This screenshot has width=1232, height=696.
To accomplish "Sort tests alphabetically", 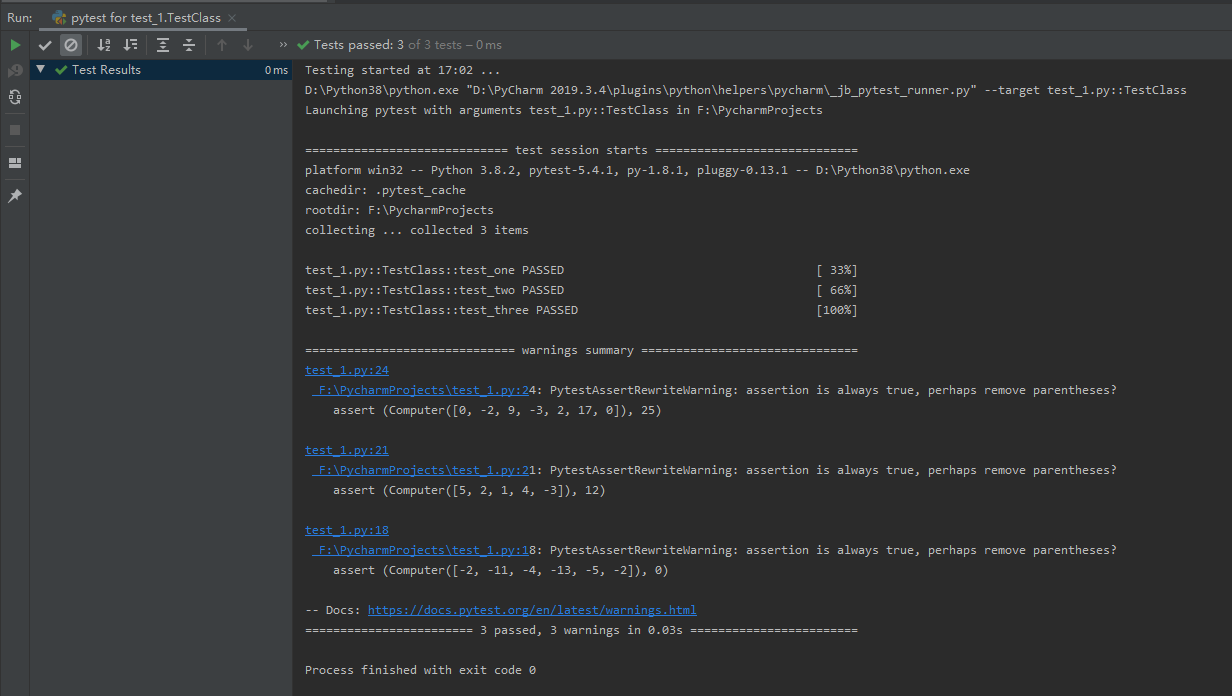I will pos(104,45).
